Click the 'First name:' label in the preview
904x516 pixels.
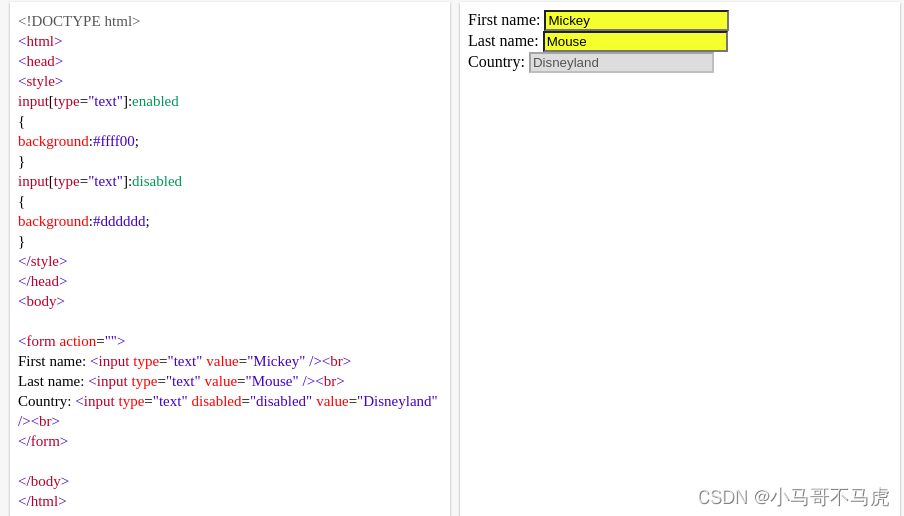pos(504,20)
